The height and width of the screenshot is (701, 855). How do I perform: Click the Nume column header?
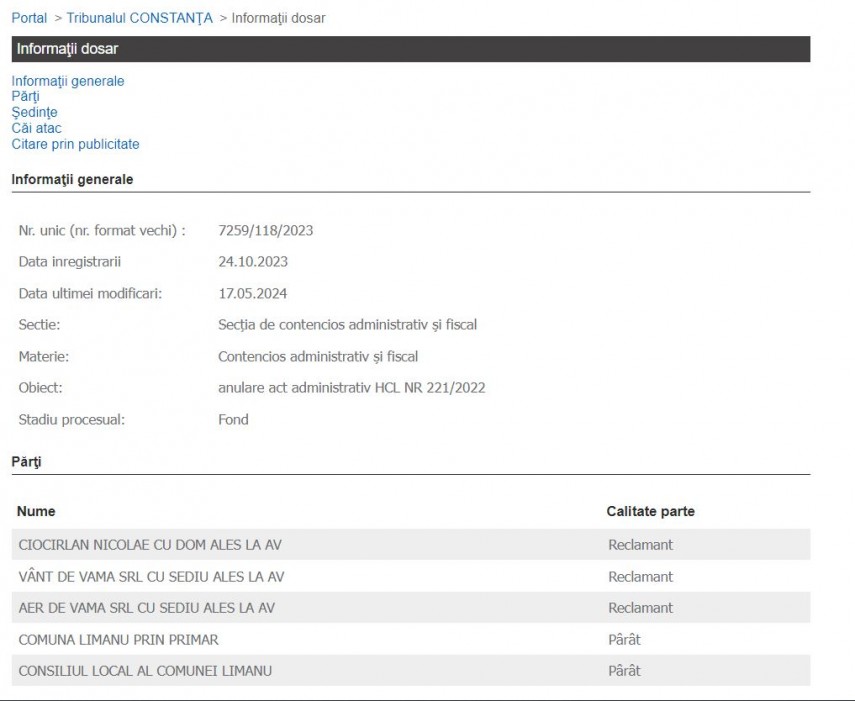pos(36,511)
